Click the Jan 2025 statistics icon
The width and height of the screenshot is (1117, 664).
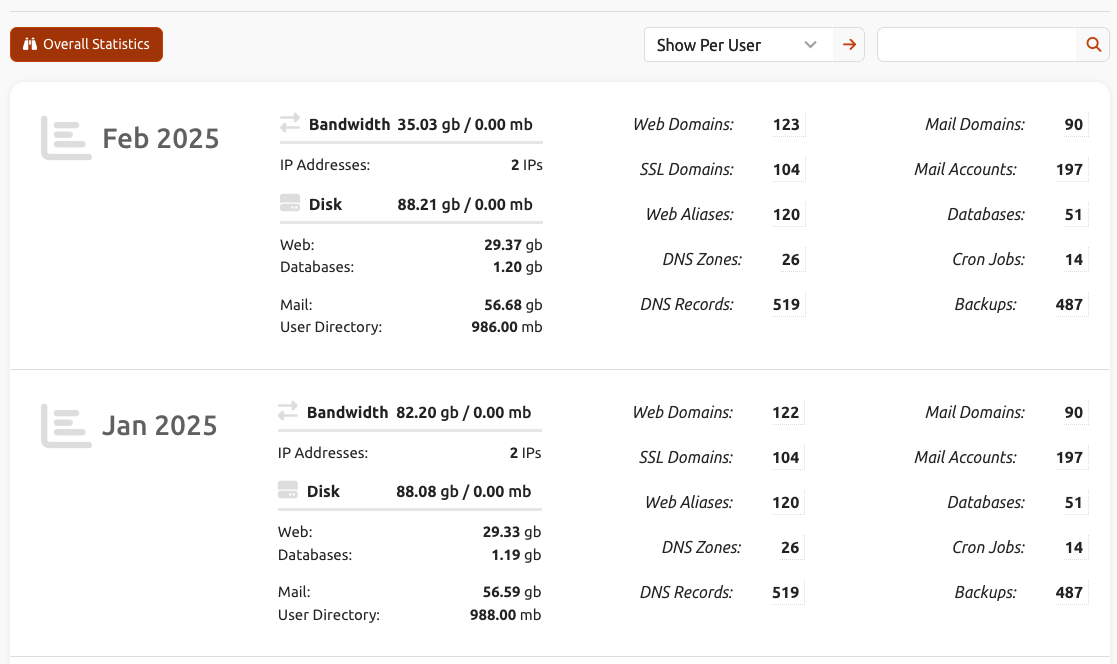tap(66, 426)
